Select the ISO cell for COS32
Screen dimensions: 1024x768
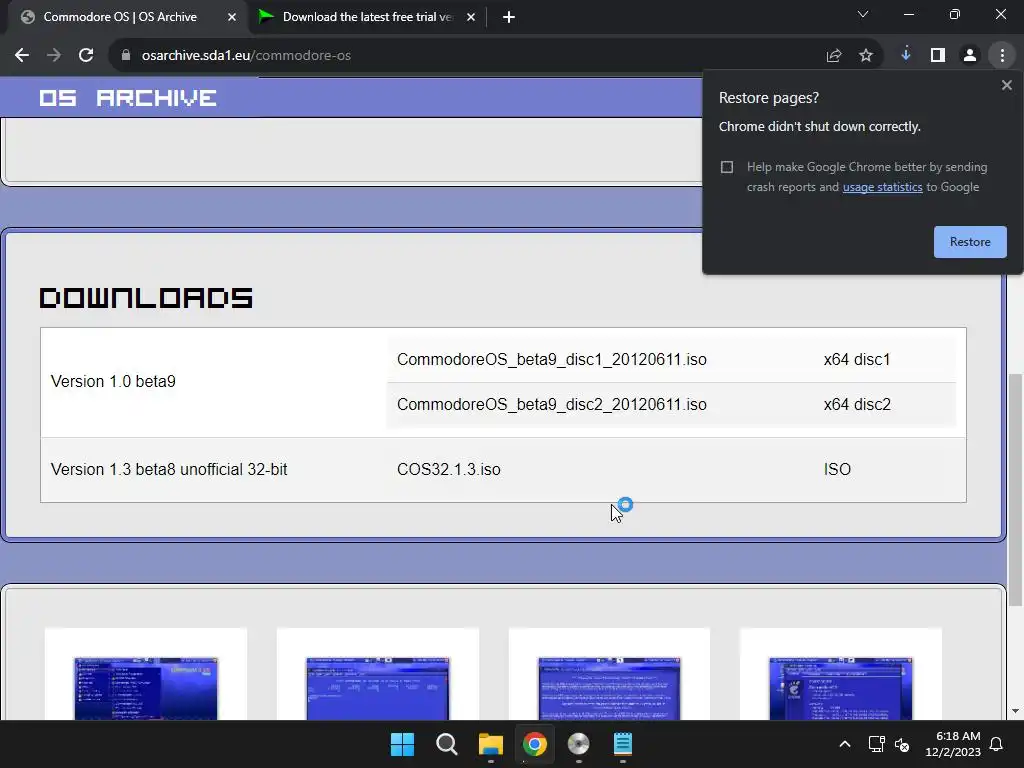click(837, 470)
